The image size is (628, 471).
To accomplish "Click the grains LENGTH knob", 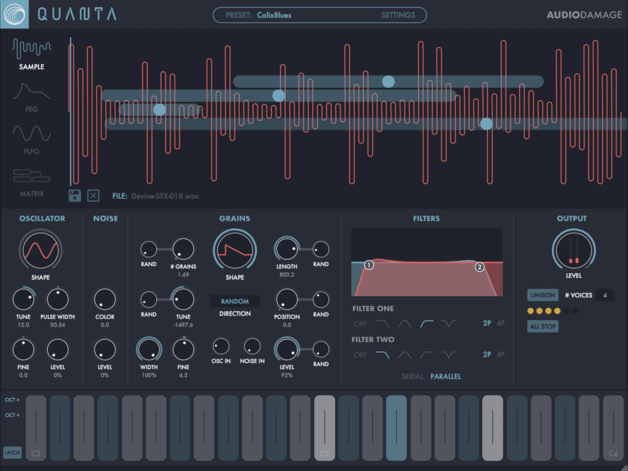I will [x=287, y=249].
